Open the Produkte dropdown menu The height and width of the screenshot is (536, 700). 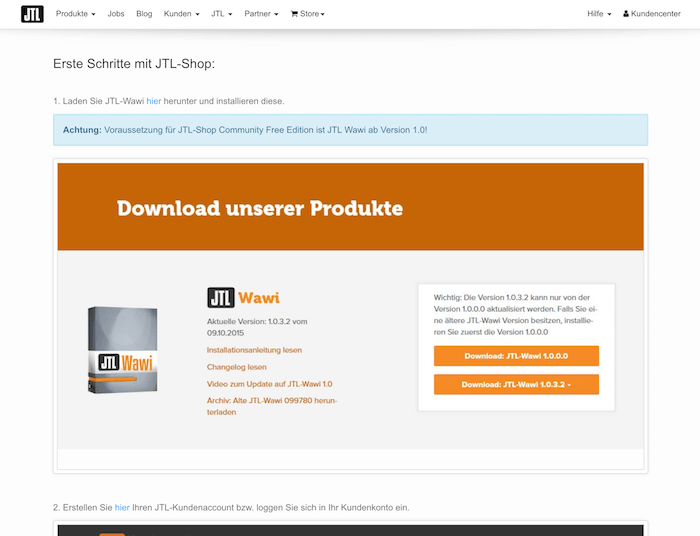75,14
